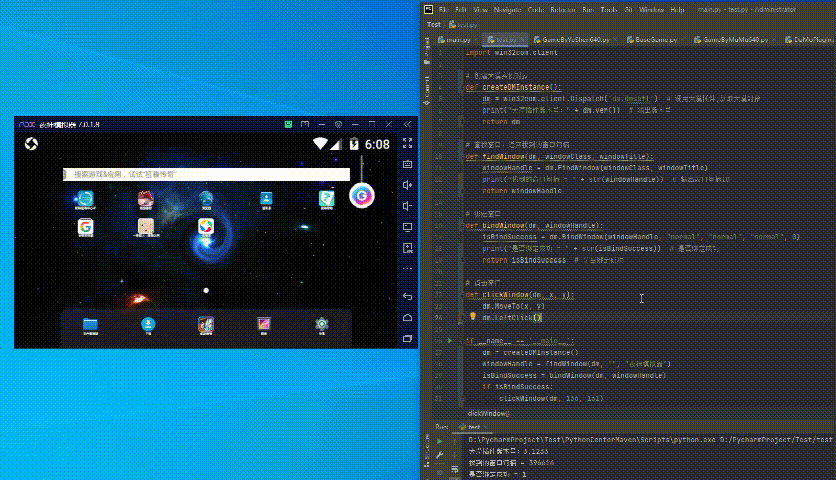The image size is (836, 480).
Task: Click the Android back arrow in Nox sidebar
Action: pyautogui.click(x=407, y=296)
